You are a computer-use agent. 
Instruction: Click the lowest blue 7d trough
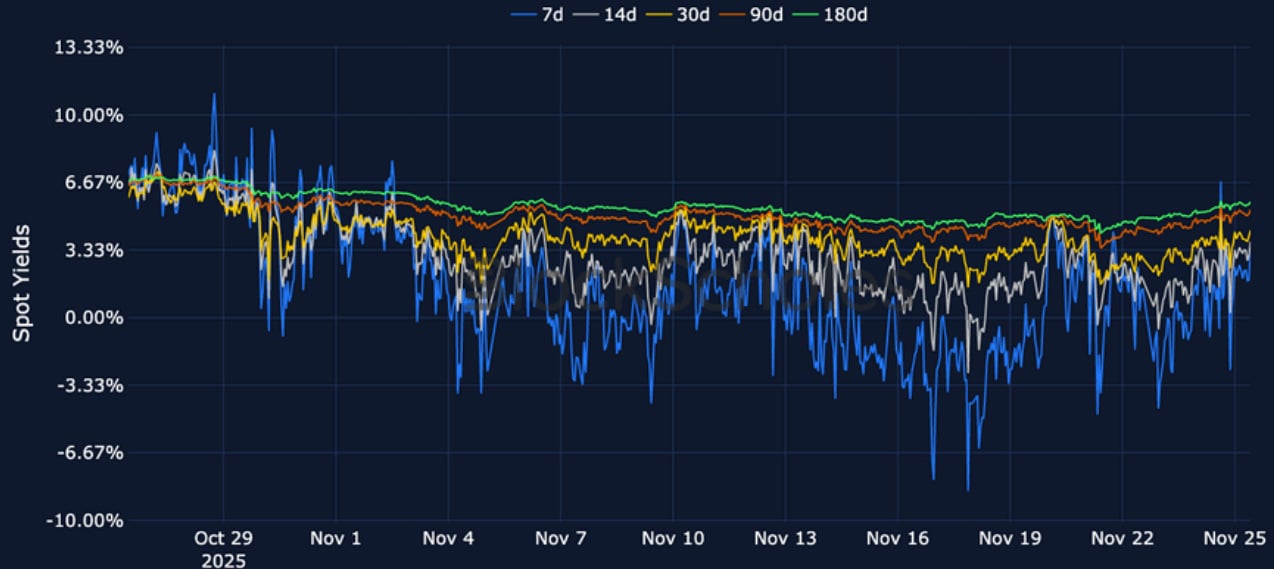pos(968,489)
